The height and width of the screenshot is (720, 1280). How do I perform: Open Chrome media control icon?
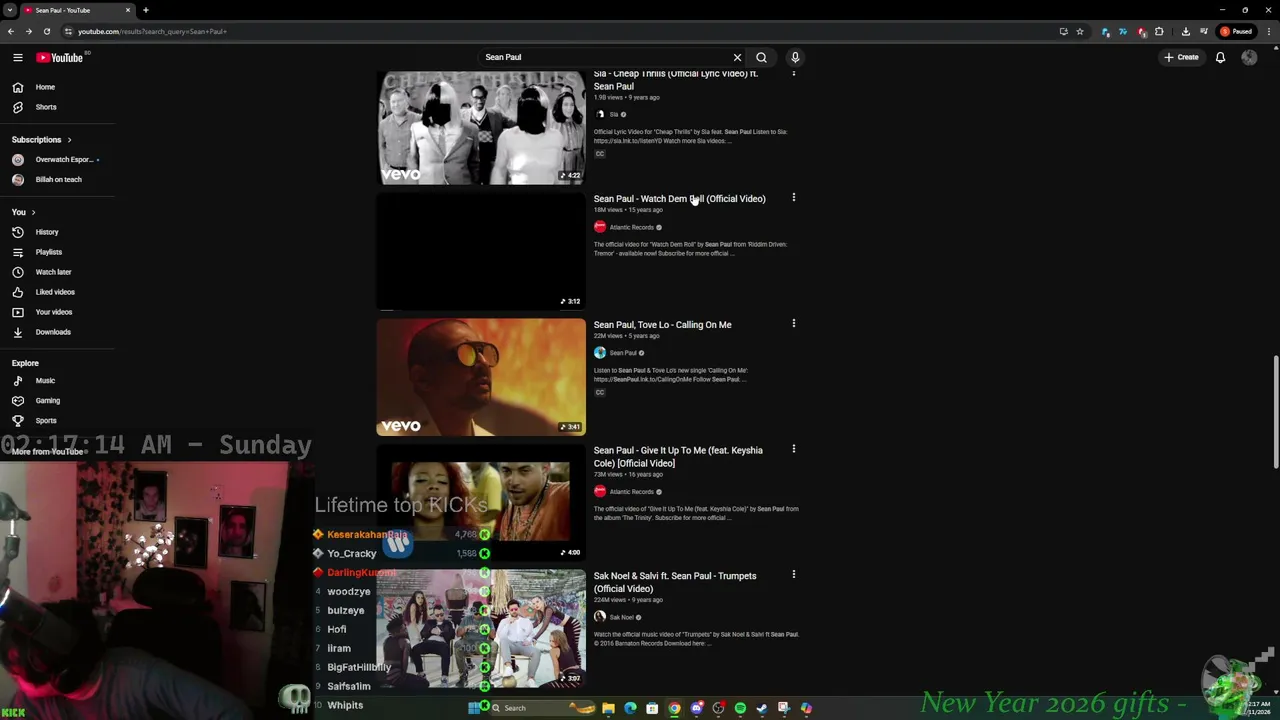[x=1202, y=31]
